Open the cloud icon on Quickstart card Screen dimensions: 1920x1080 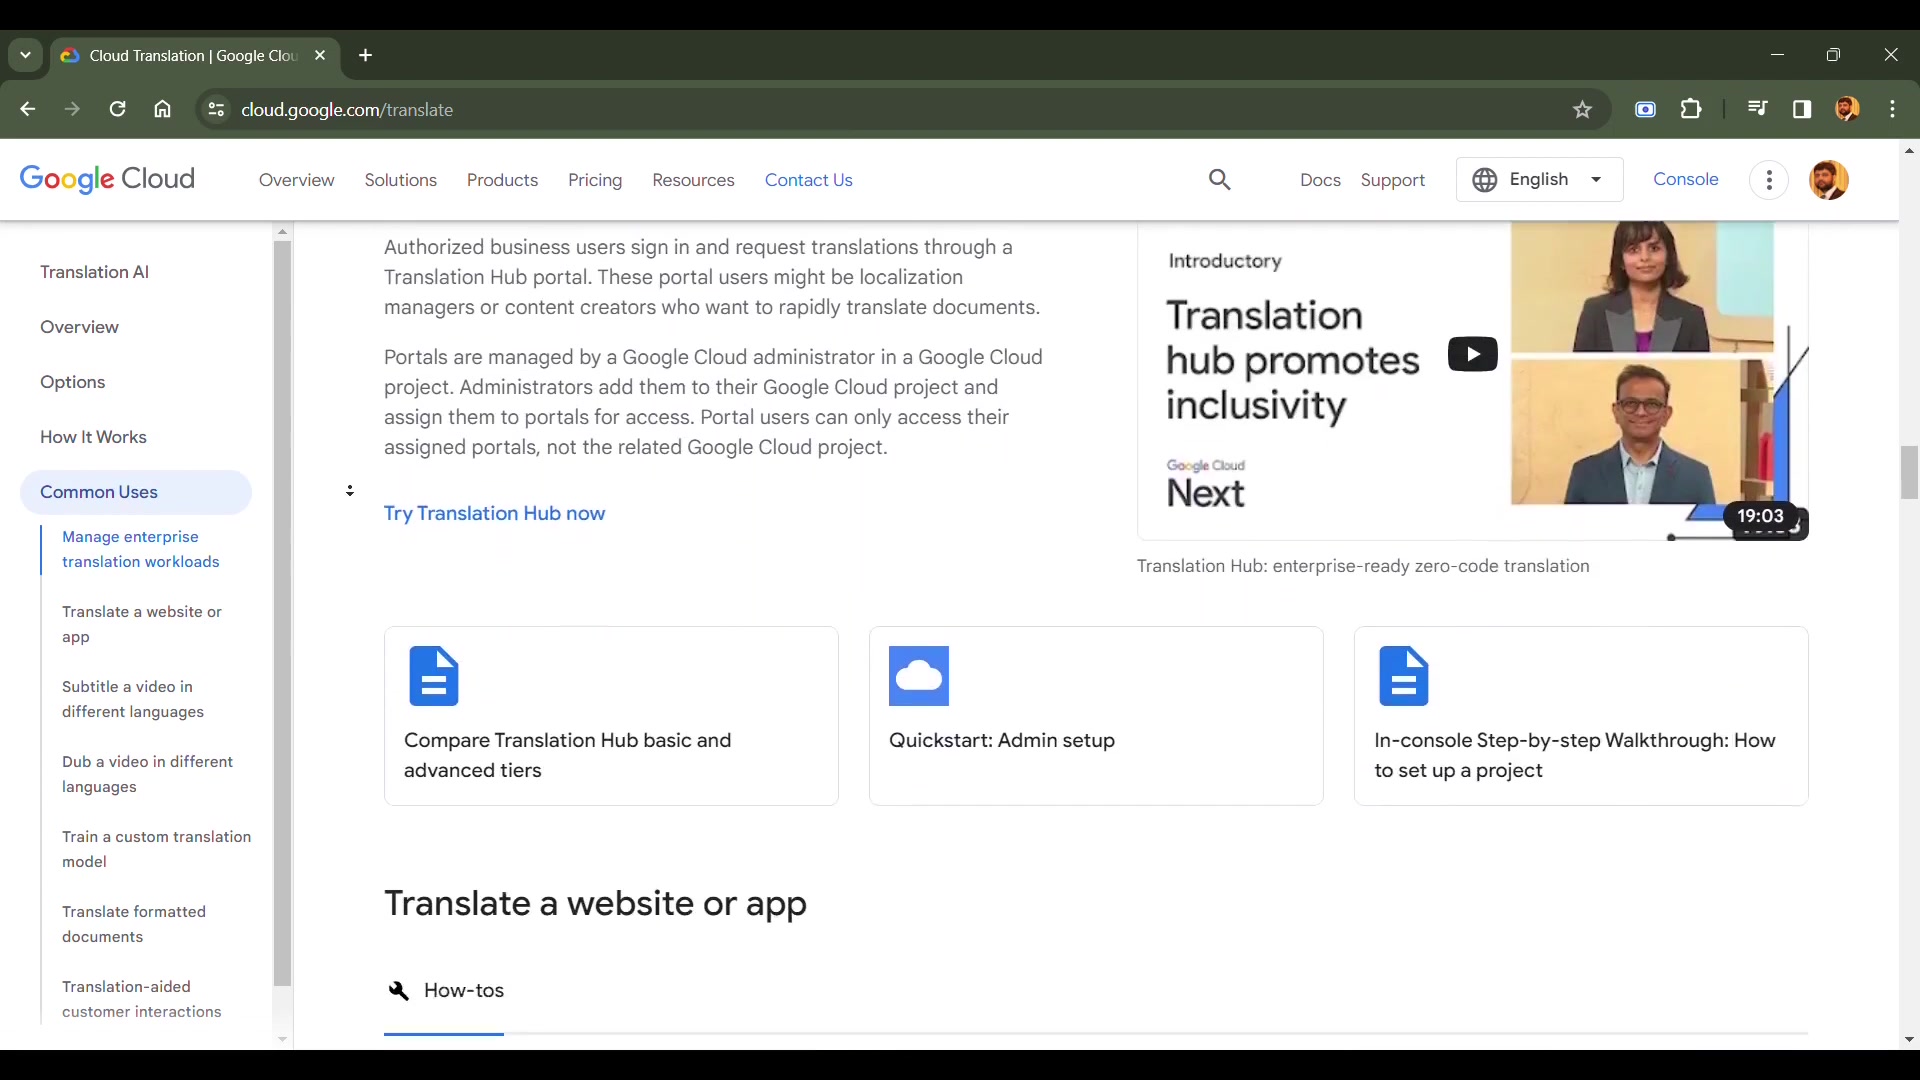point(919,675)
